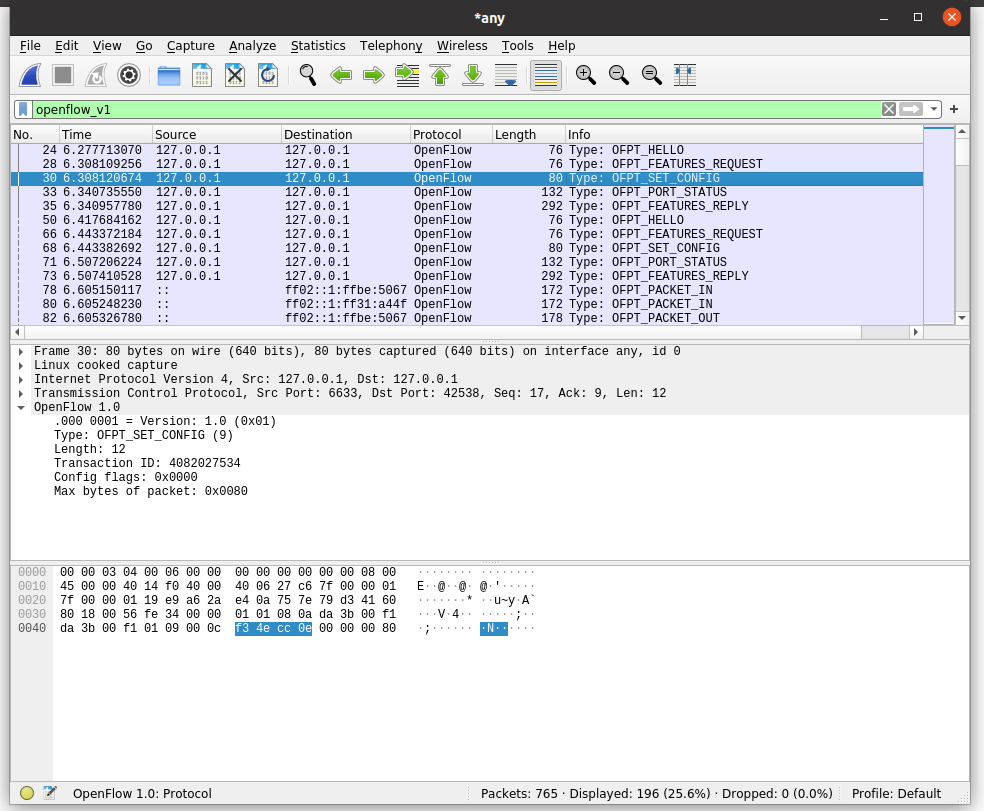This screenshot has width=984, height=811.
Task: Open capture file properties from status bar
Action: 50,793
